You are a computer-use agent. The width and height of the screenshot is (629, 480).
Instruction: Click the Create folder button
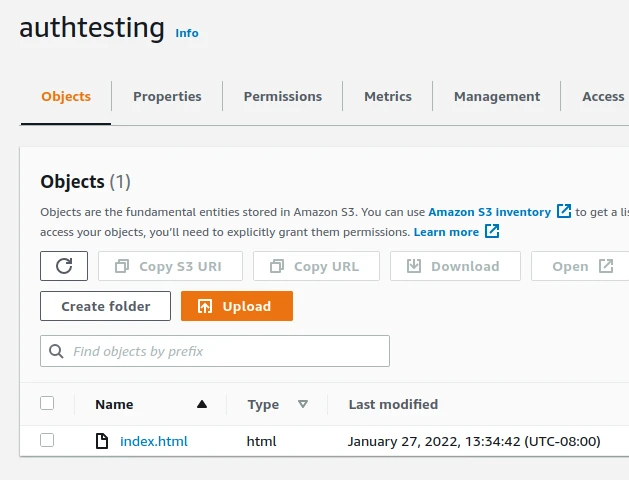[106, 306]
